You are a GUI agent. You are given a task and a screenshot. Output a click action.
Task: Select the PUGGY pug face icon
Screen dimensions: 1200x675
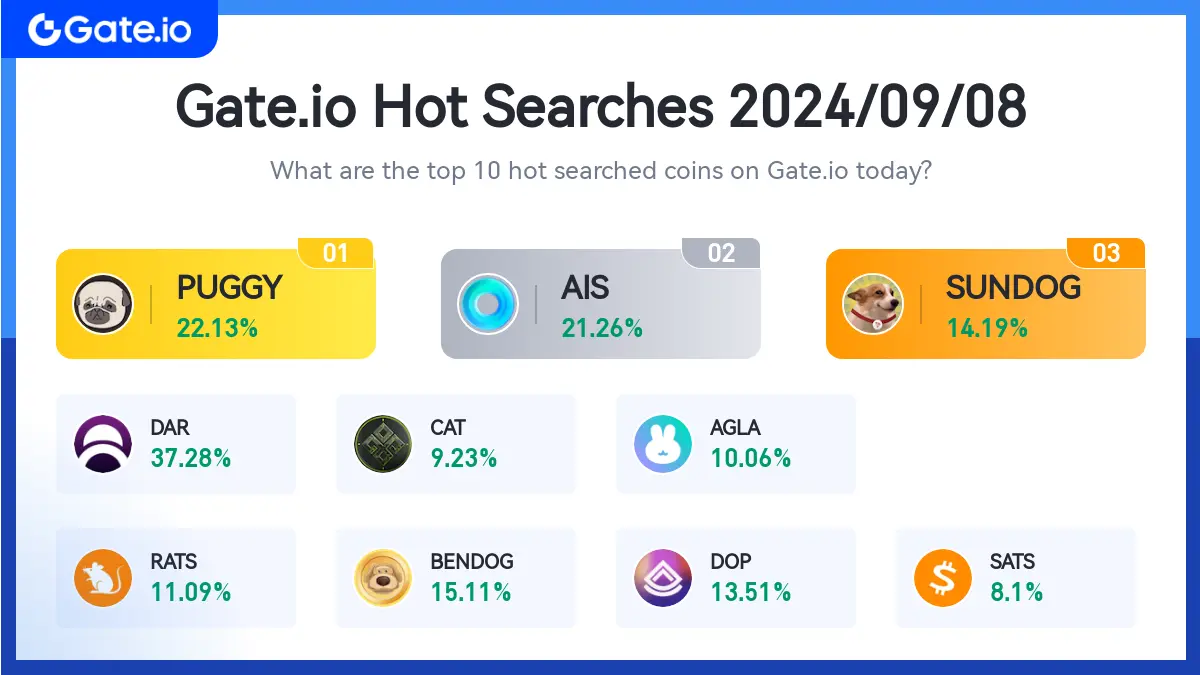coord(103,303)
